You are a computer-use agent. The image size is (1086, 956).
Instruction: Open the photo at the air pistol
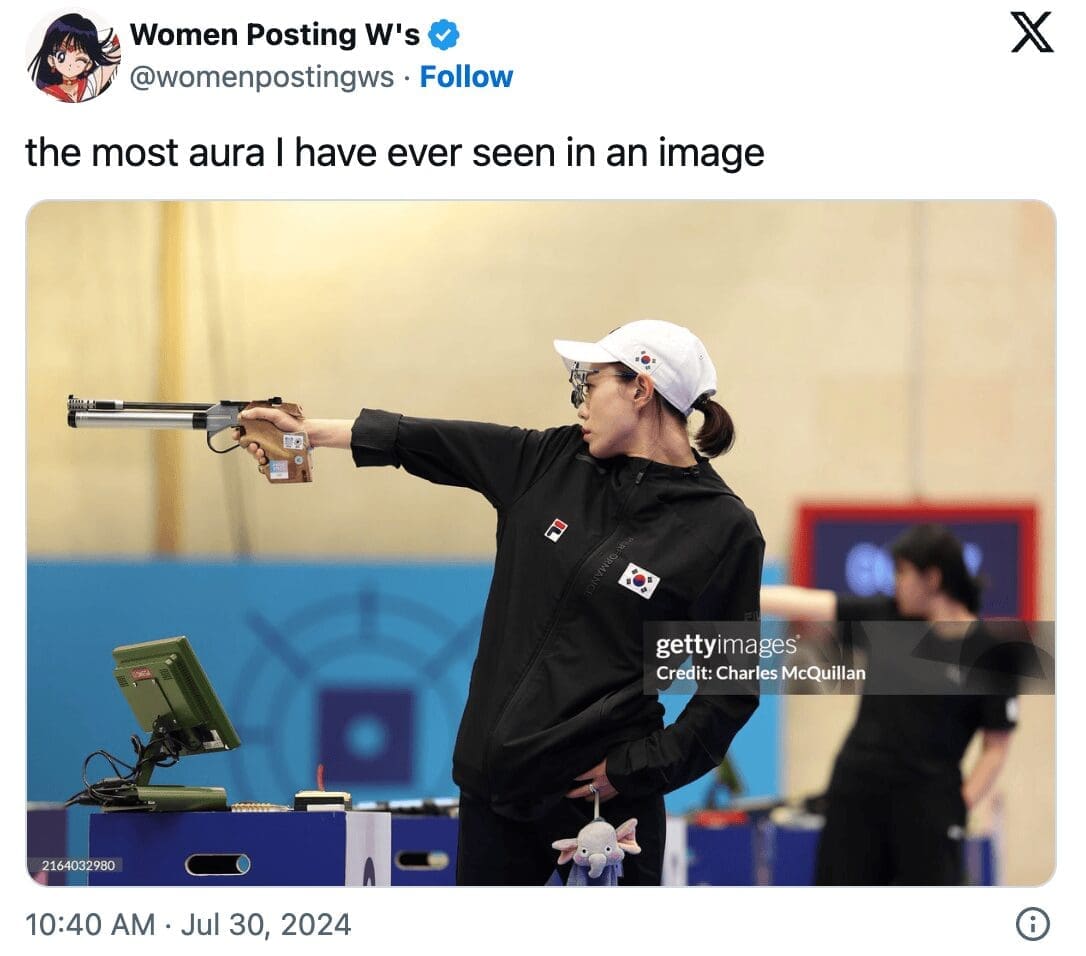(190, 435)
